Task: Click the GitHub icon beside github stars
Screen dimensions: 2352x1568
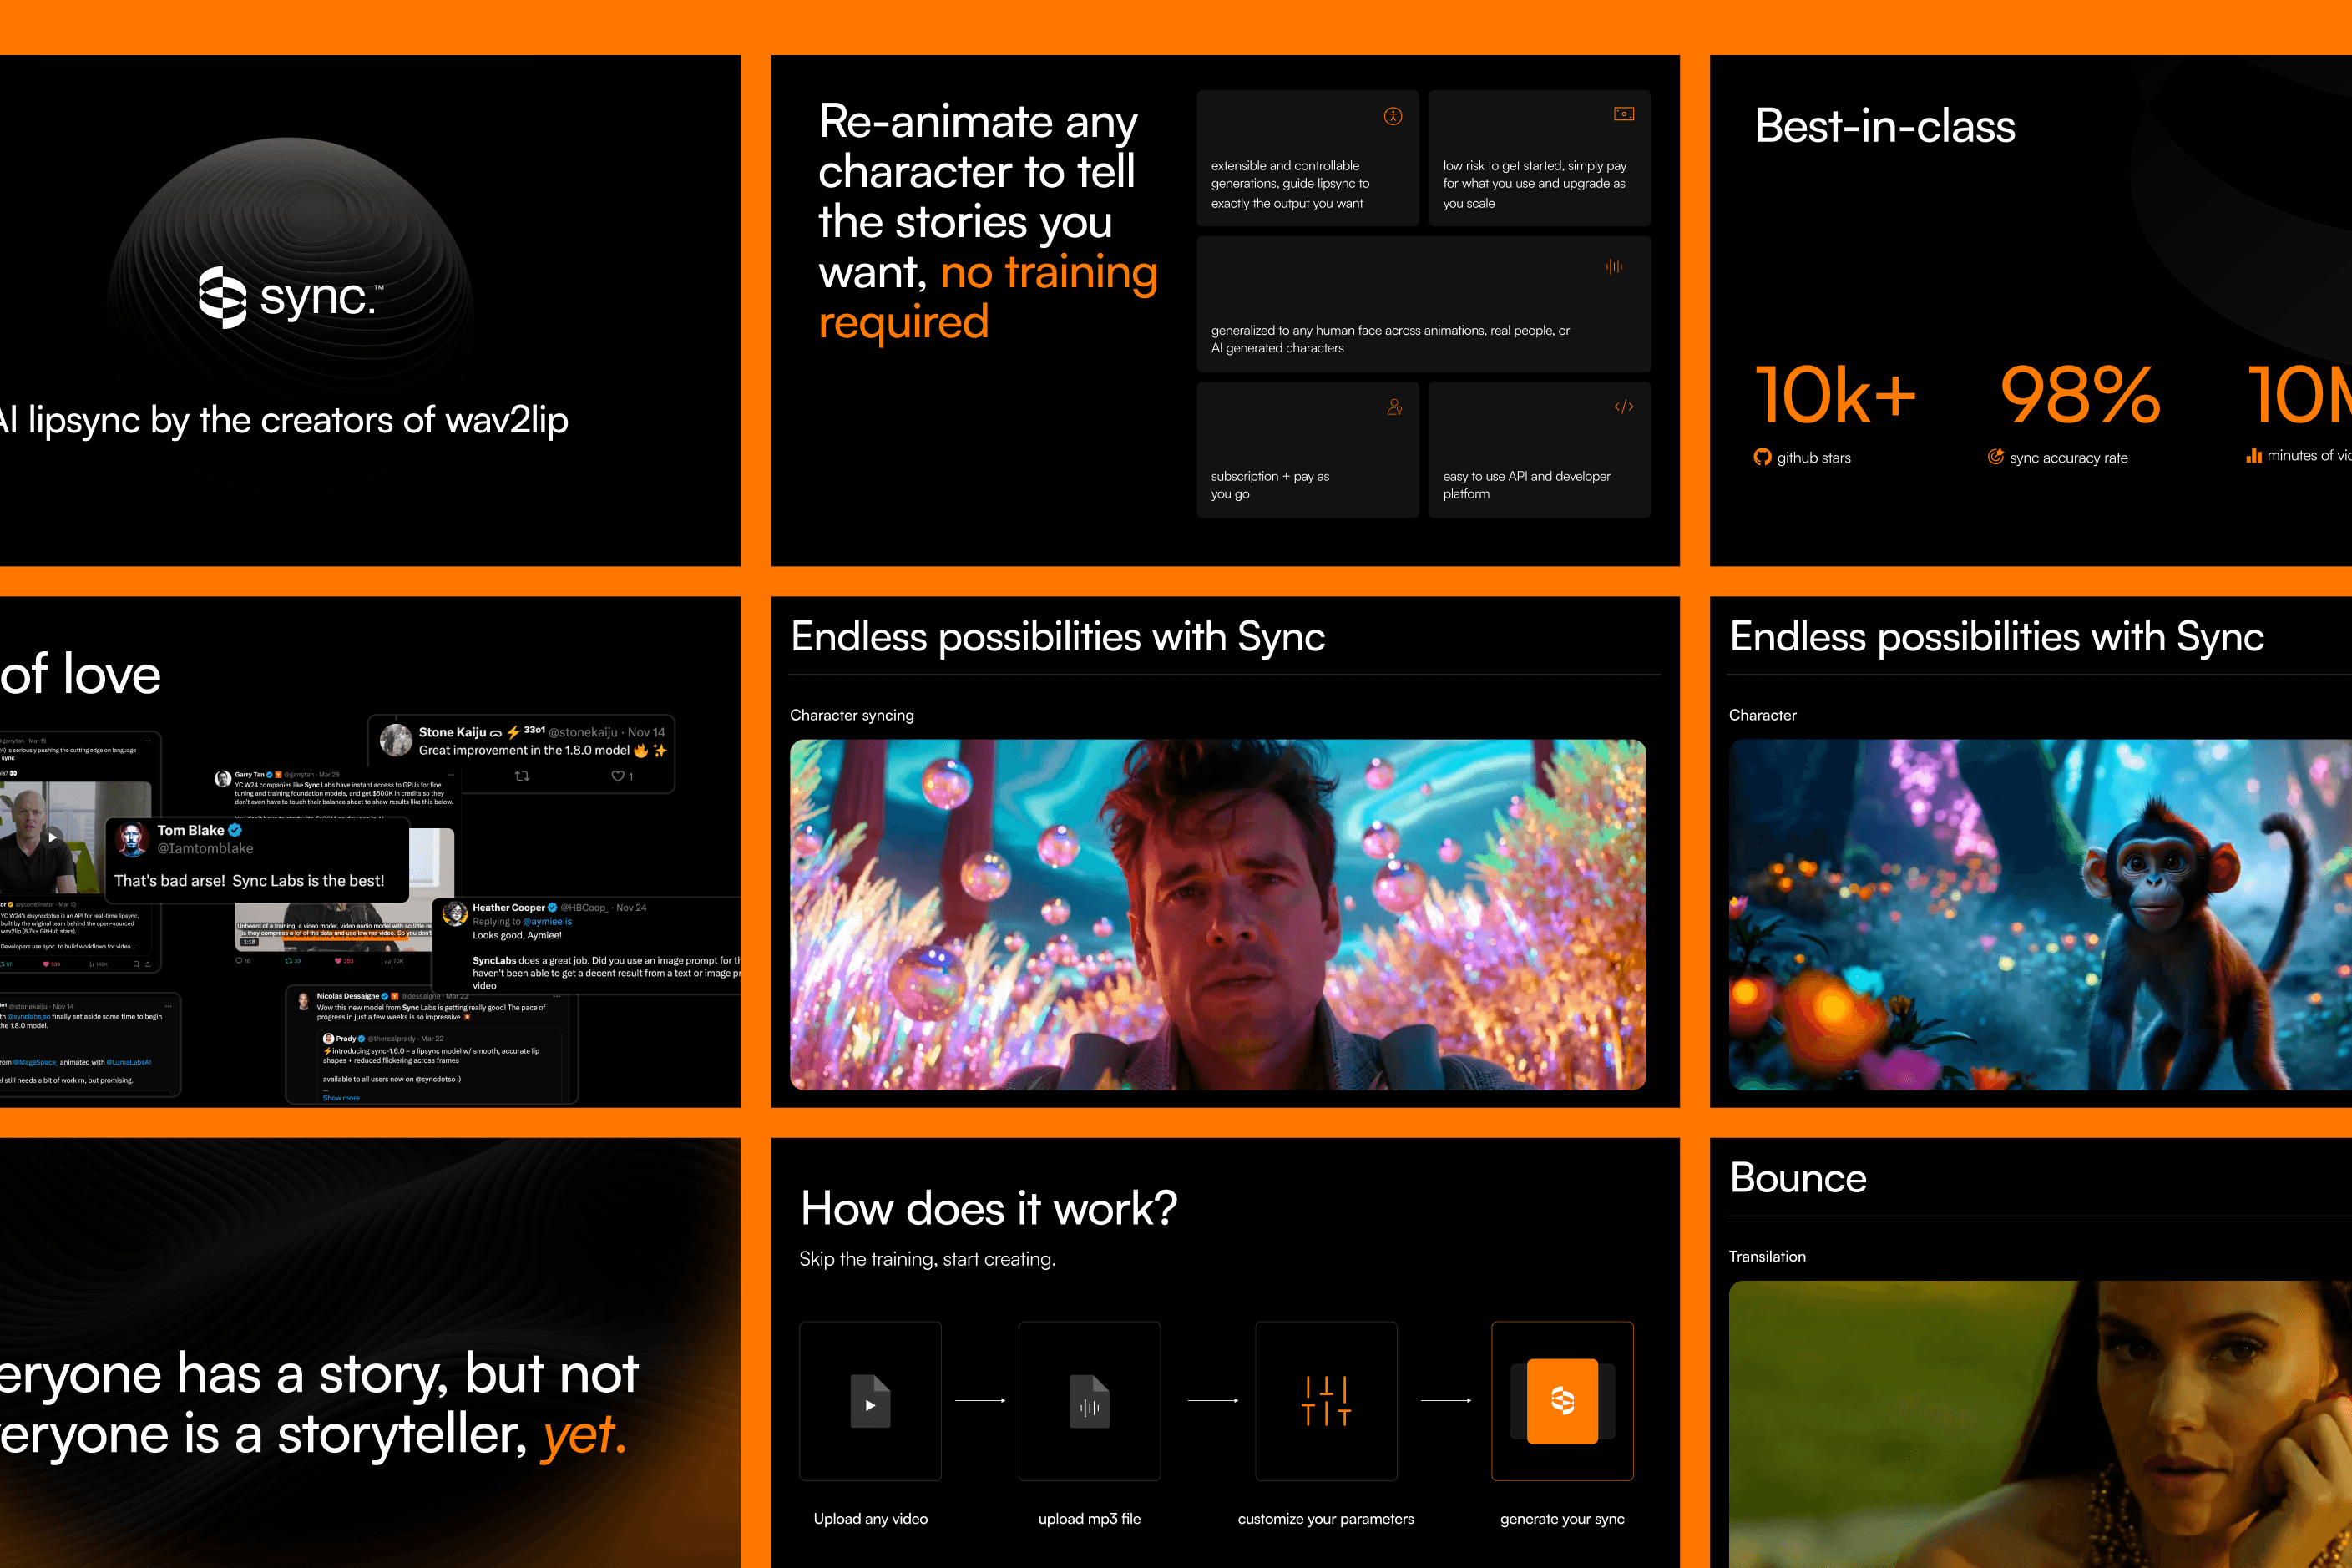Action: pyautogui.click(x=1762, y=457)
